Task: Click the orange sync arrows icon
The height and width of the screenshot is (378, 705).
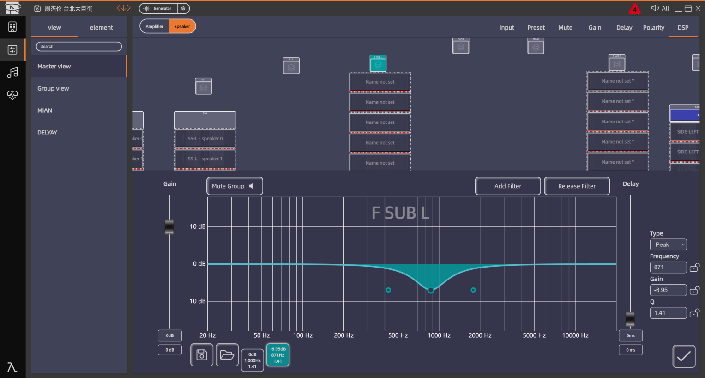Action: [x=123, y=8]
